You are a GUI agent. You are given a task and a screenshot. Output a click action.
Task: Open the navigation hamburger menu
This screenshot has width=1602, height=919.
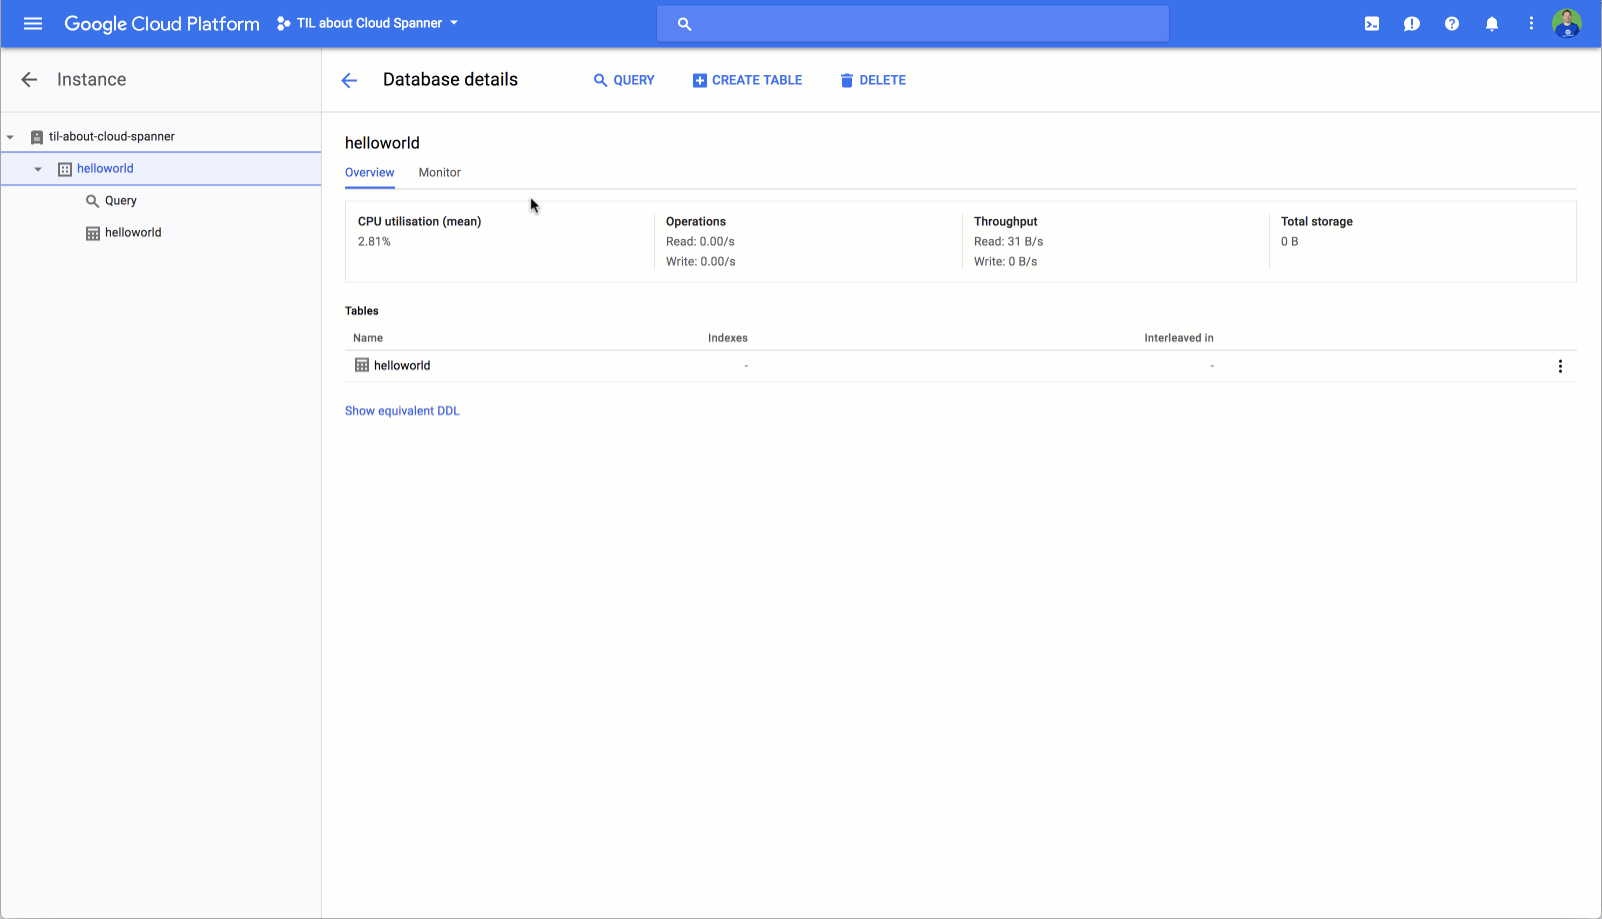33,23
